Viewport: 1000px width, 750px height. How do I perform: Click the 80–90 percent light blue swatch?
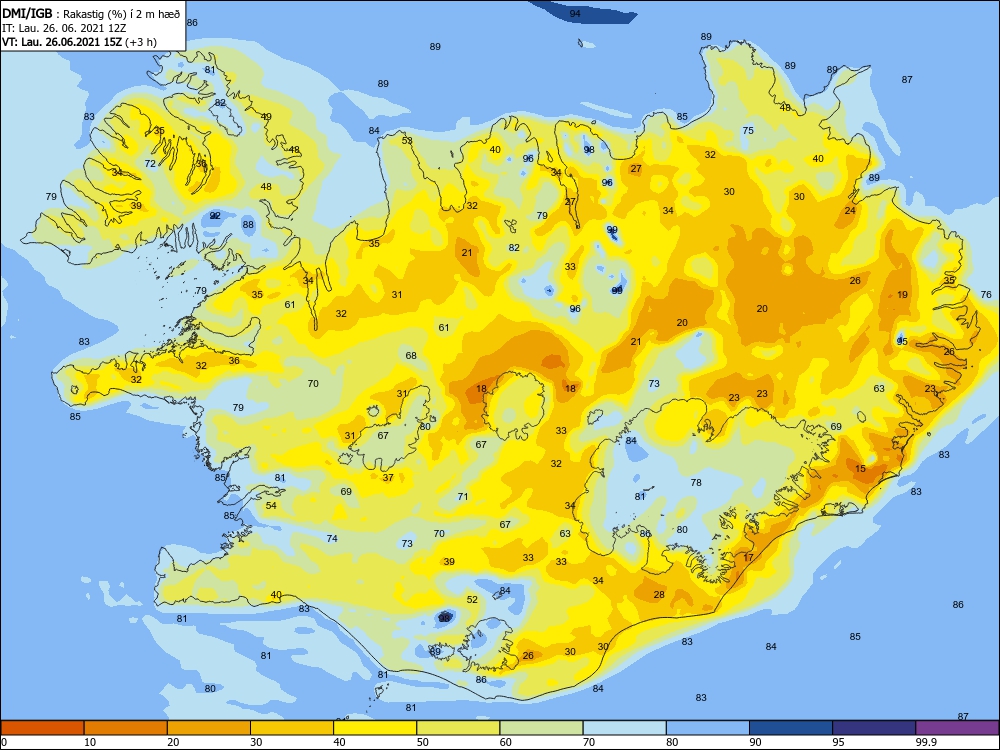[707, 728]
